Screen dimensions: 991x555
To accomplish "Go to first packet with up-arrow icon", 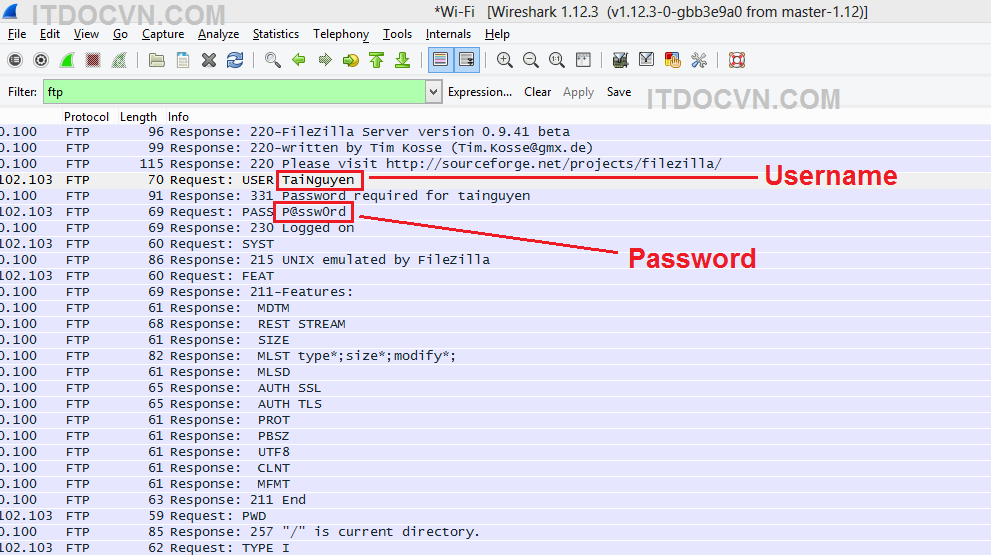I will point(377,60).
